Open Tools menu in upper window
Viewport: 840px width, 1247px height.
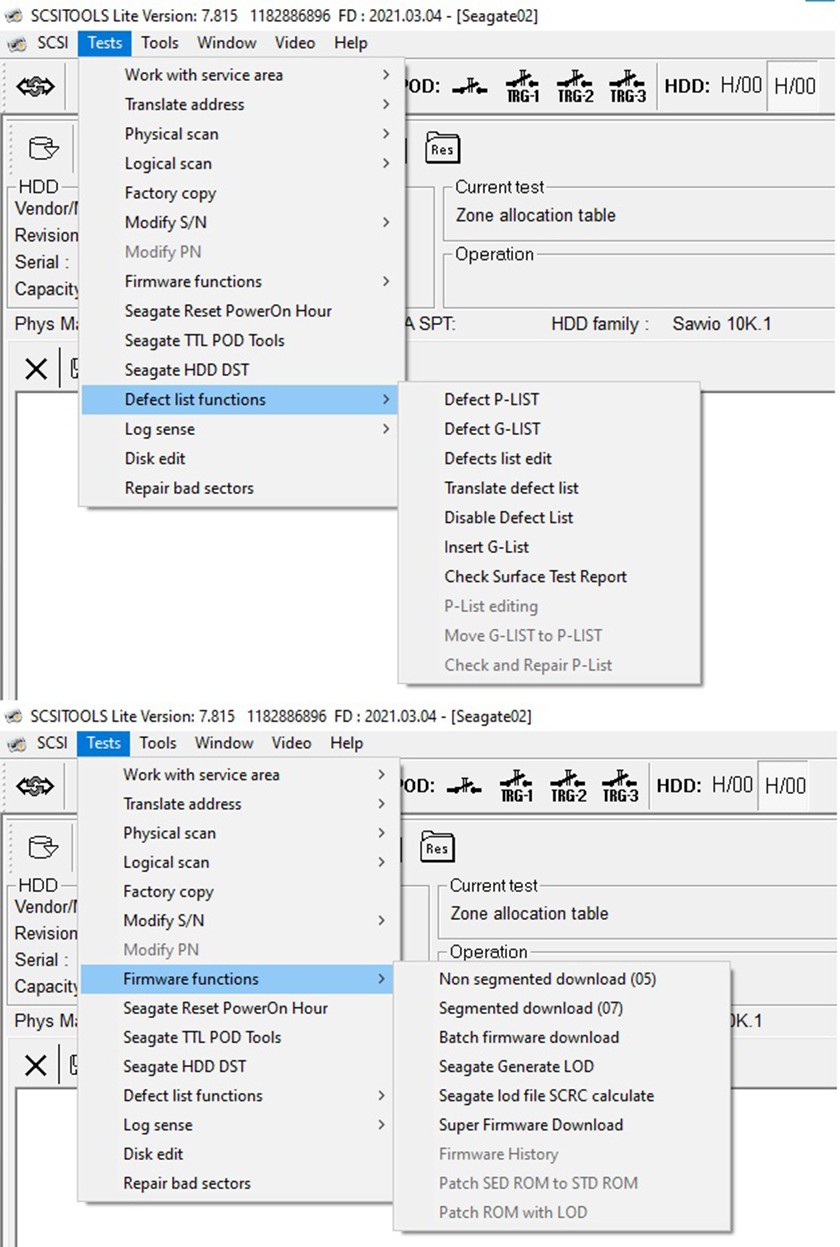point(160,43)
